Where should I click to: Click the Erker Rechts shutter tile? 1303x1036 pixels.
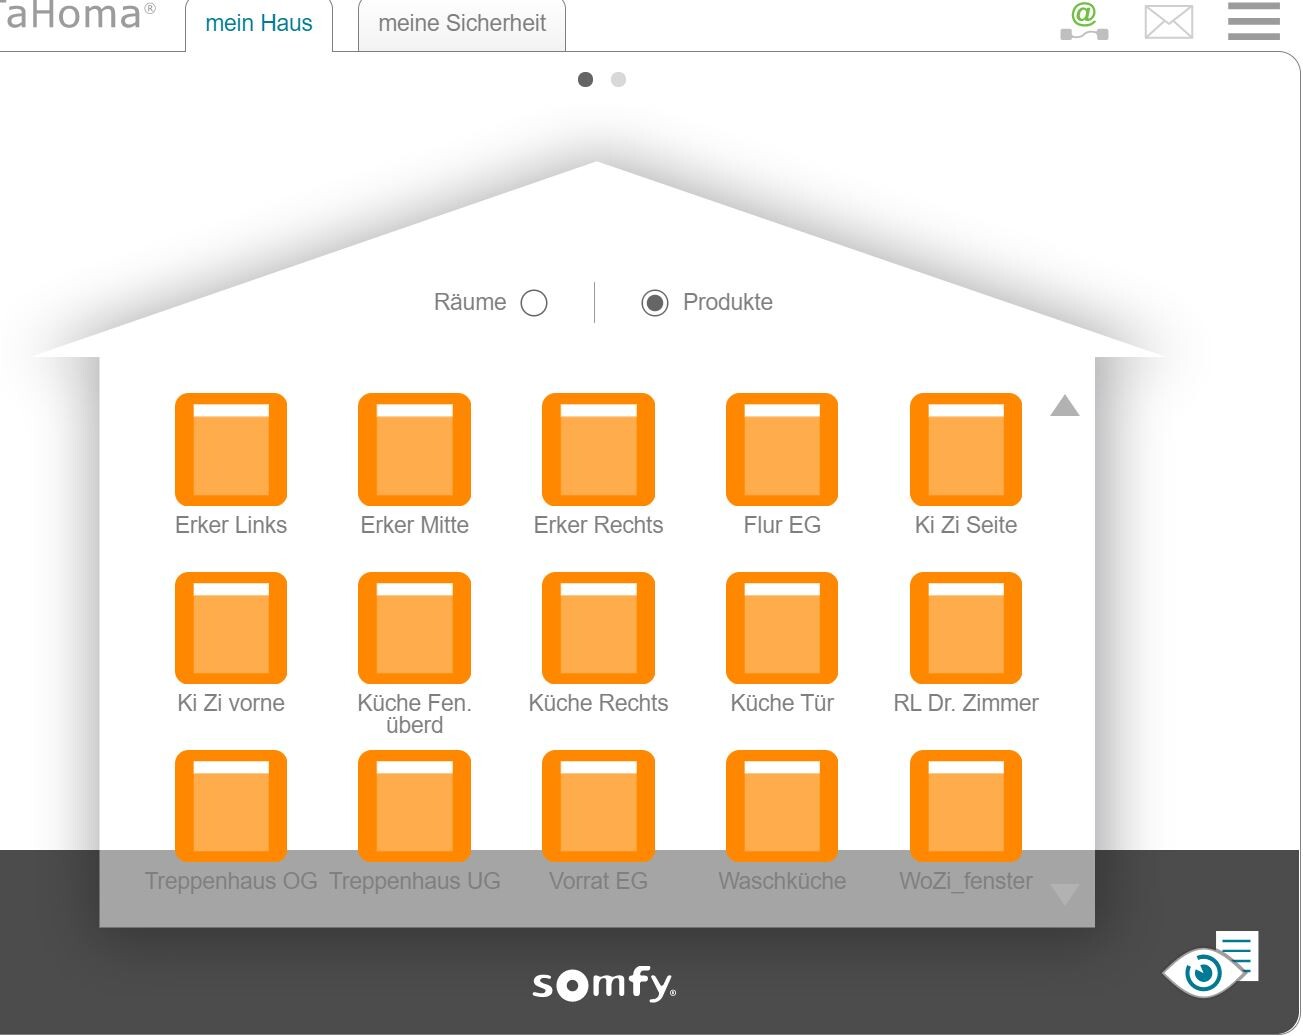pyautogui.click(x=598, y=449)
